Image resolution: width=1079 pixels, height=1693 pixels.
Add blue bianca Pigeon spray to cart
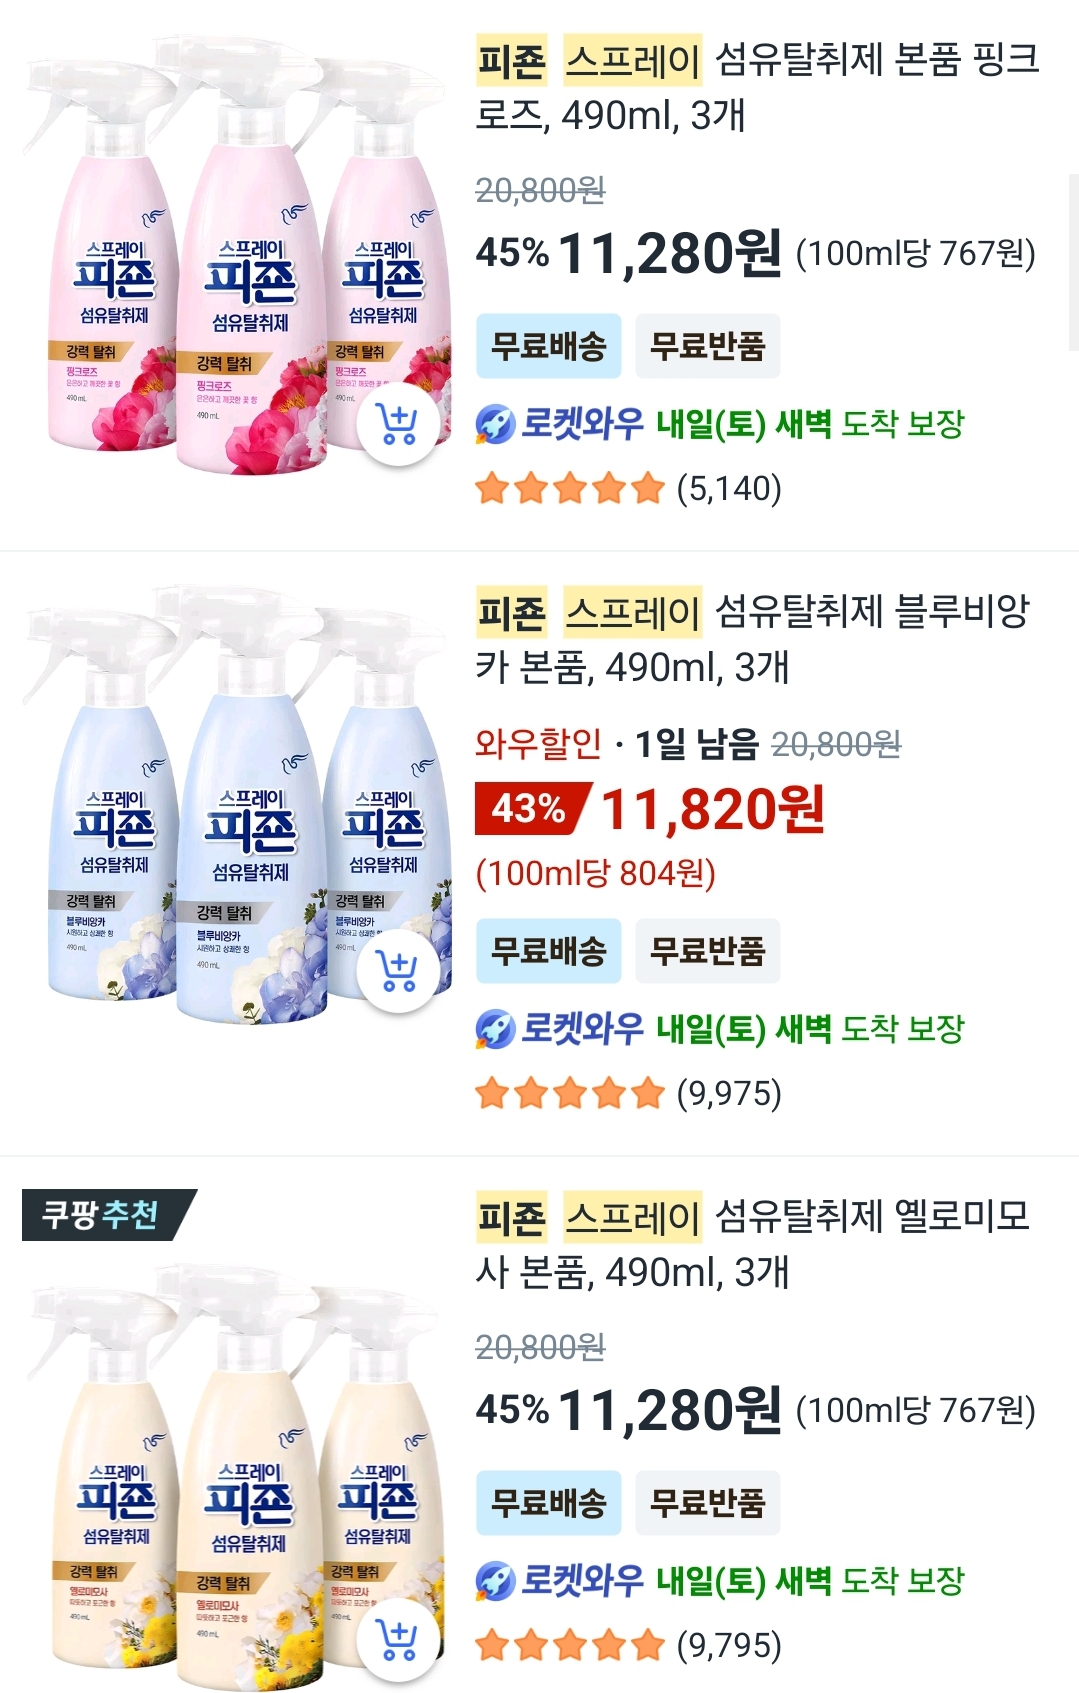398,971
